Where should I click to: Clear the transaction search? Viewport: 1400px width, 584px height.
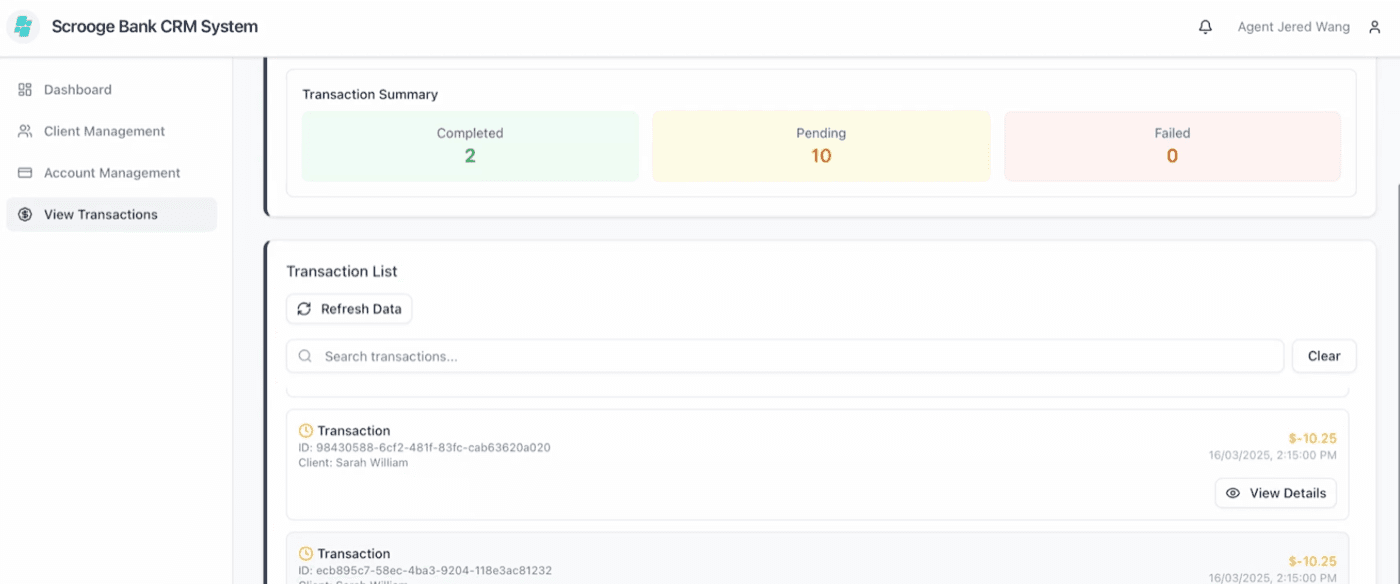click(x=1324, y=356)
